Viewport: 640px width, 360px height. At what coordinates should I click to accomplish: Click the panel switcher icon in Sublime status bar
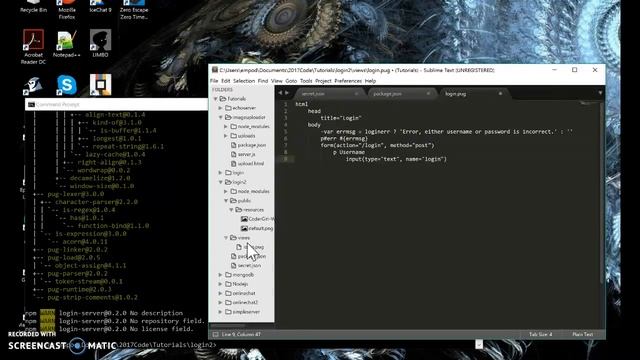216,334
